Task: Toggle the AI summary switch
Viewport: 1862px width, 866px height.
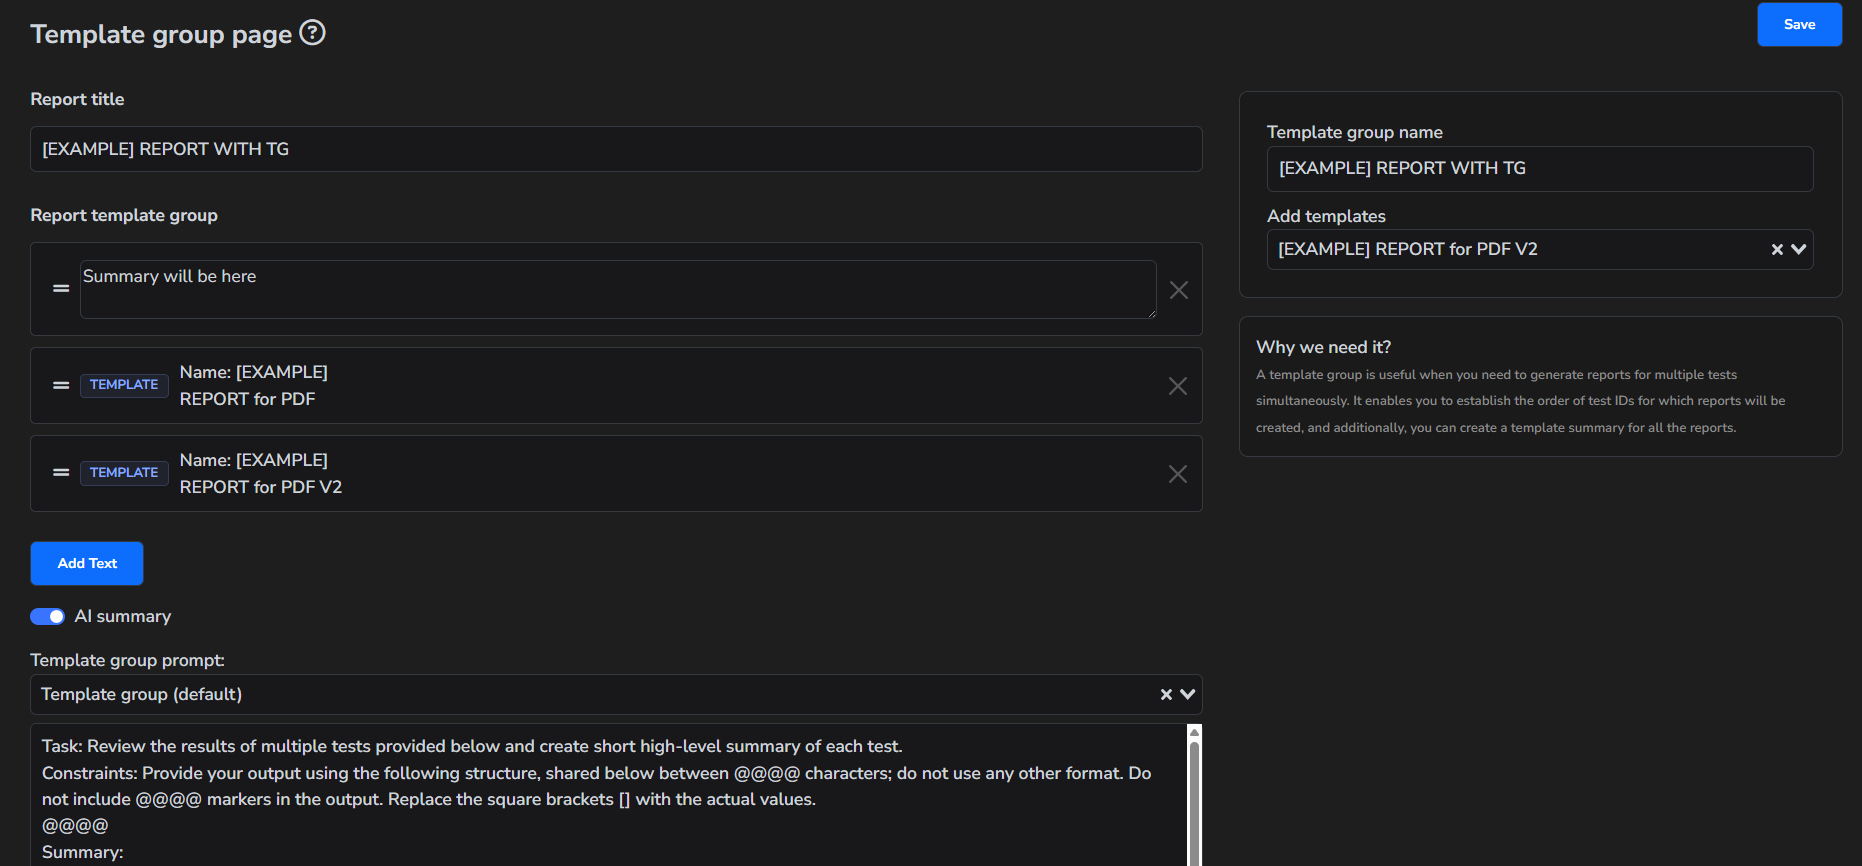Action: tap(47, 617)
